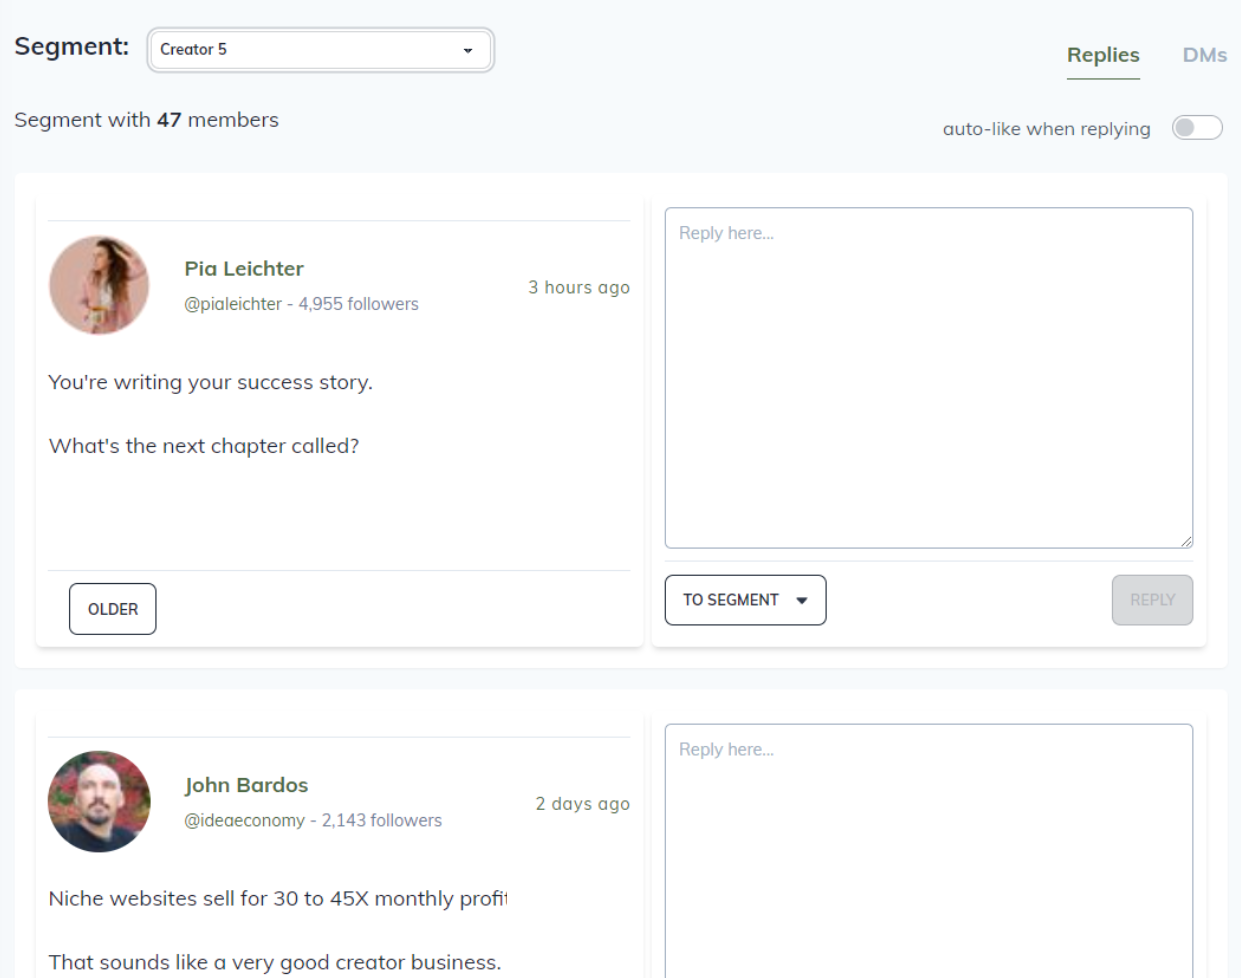Viewport: 1241px width, 978px height.
Task: Click the TO SEGMENT caret icon
Action: (802, 601)
